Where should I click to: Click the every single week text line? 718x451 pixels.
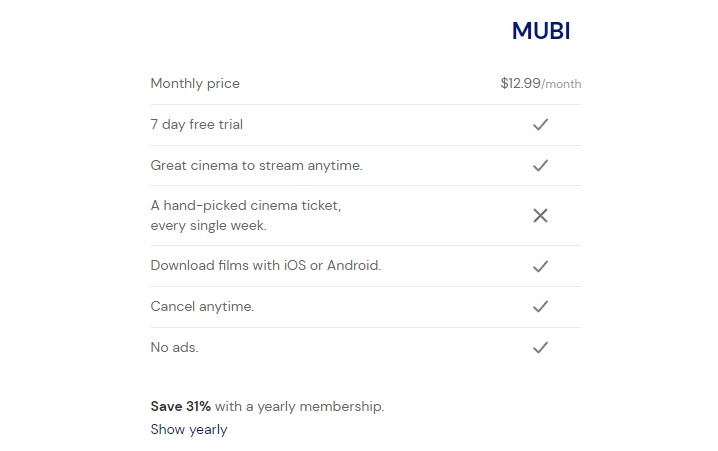[208, 226]
